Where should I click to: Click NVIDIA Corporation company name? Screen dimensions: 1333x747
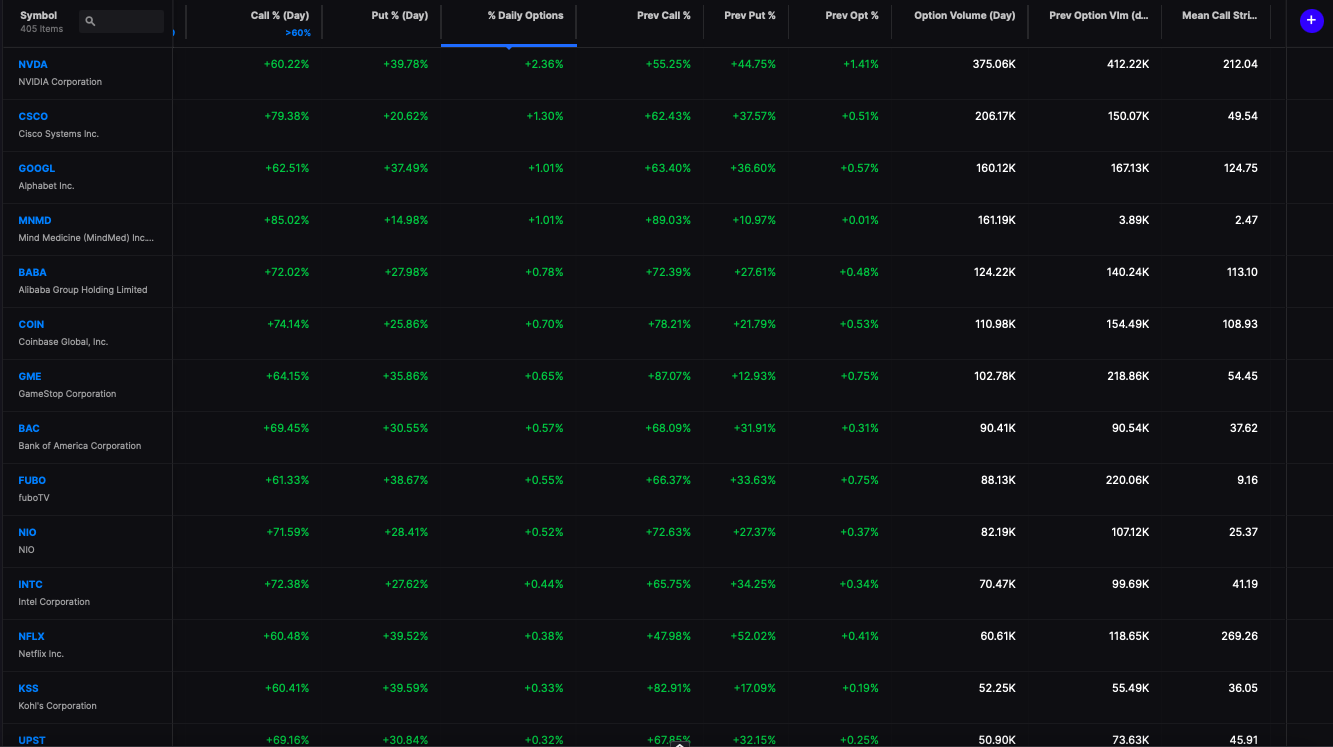pos(60,82)
